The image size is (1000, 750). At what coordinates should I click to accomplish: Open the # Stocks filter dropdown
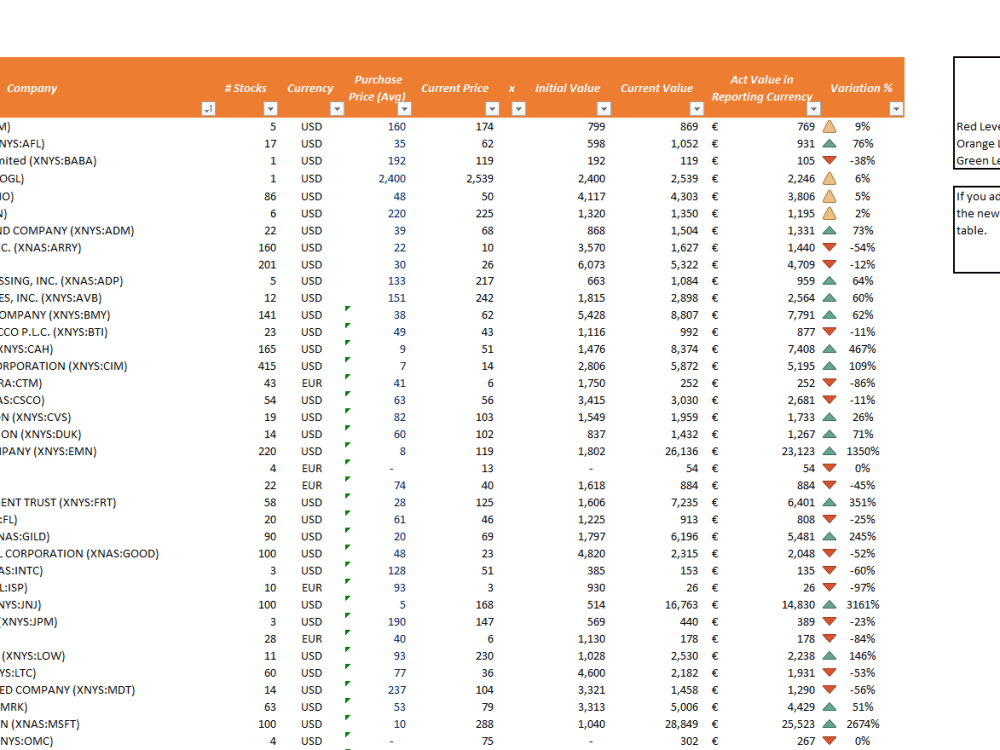(x=270, y=109)
